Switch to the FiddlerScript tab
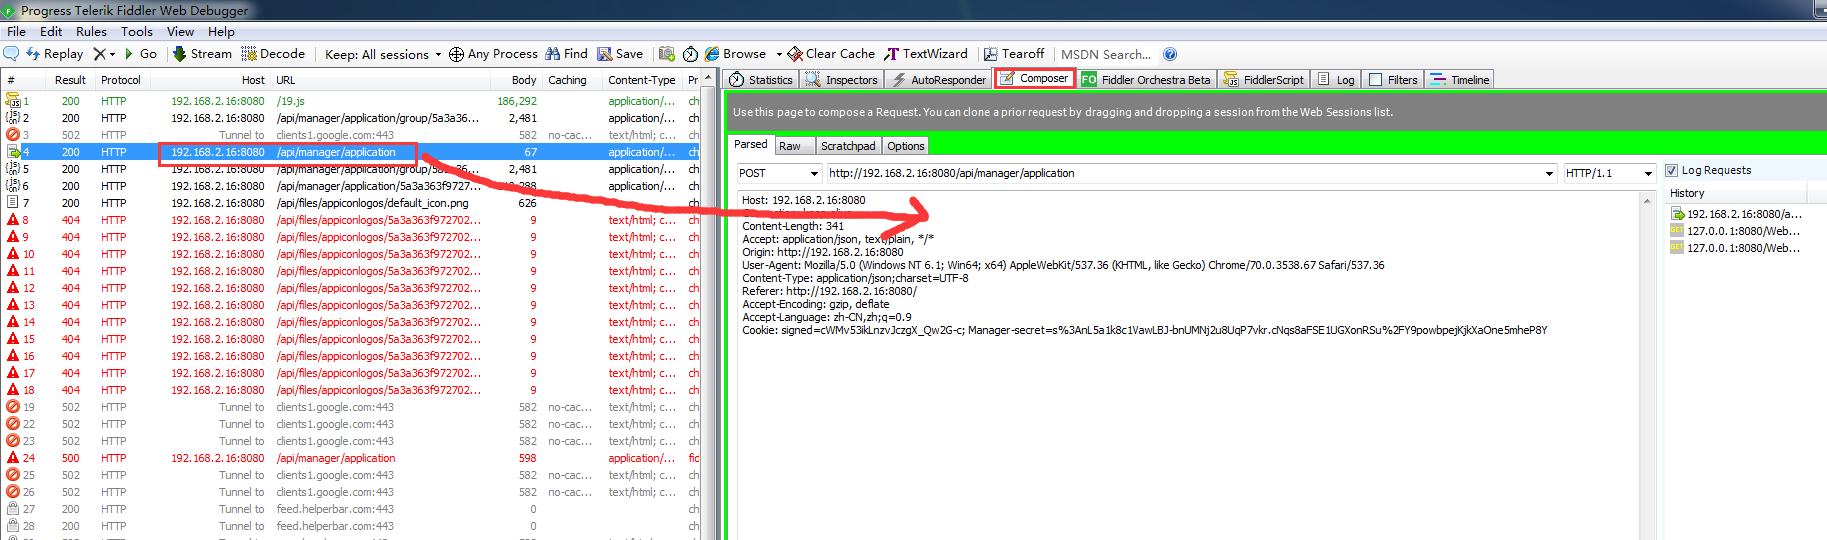The height and width of the screenshot is (540, 1827). pyautogui.click(x=1264, y=80)
